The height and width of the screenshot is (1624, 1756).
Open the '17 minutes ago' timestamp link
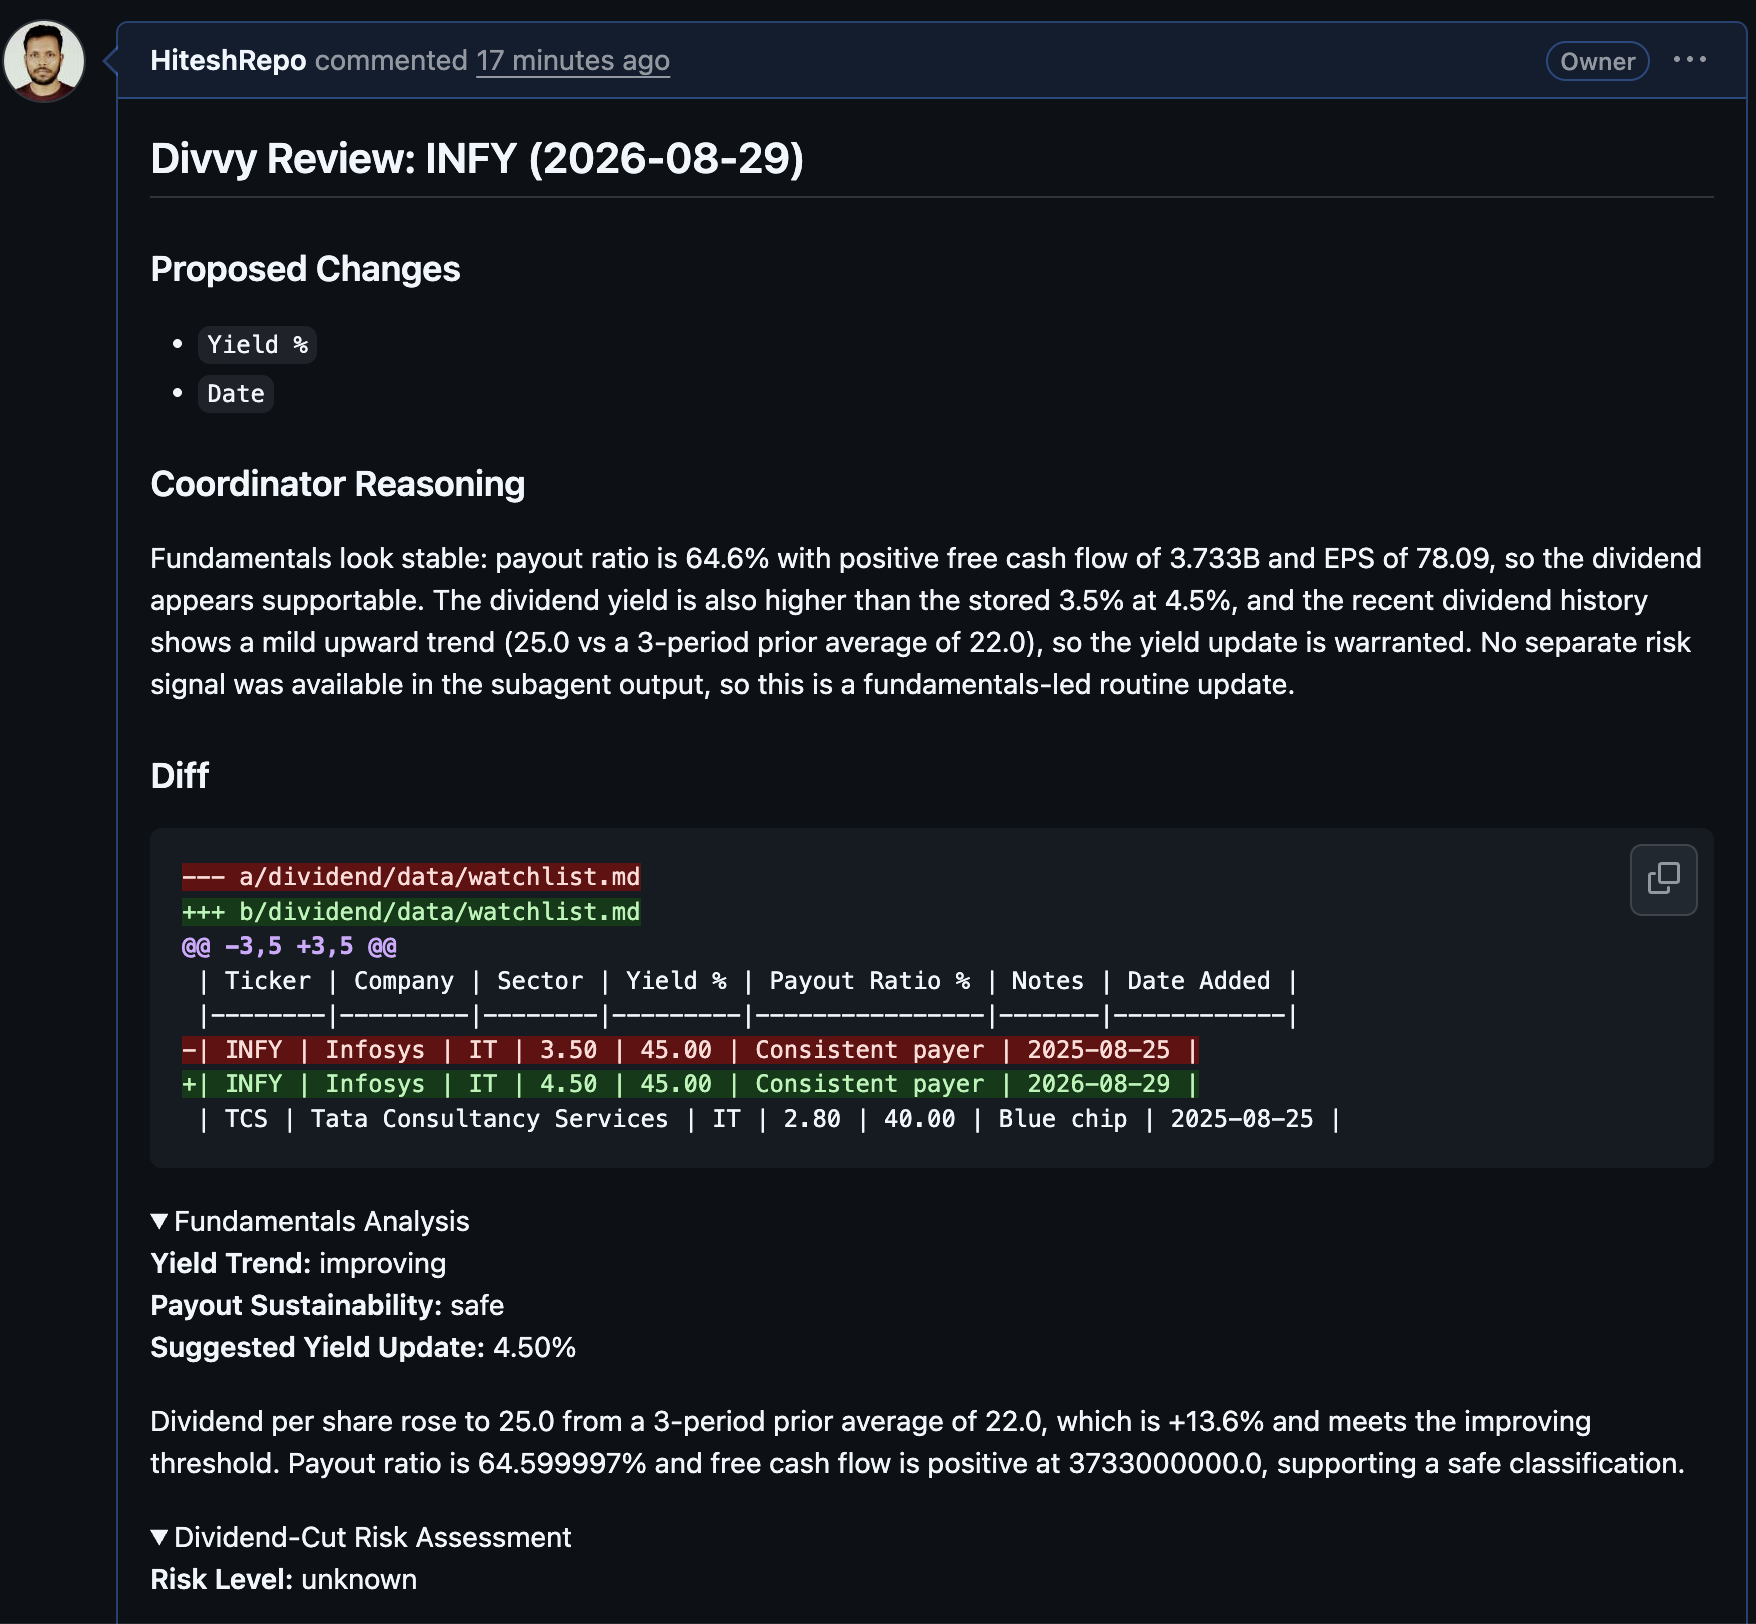coord(573,61)
